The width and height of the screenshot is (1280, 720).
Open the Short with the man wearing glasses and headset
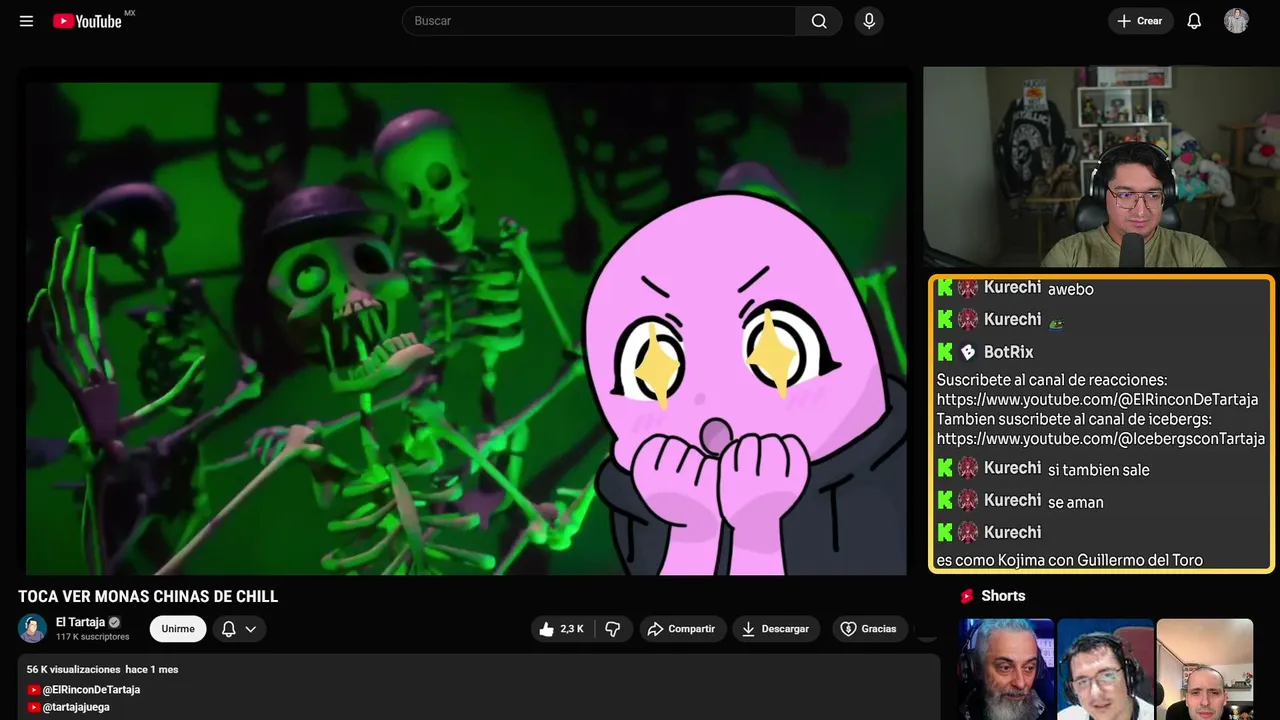coord(1105,669)
